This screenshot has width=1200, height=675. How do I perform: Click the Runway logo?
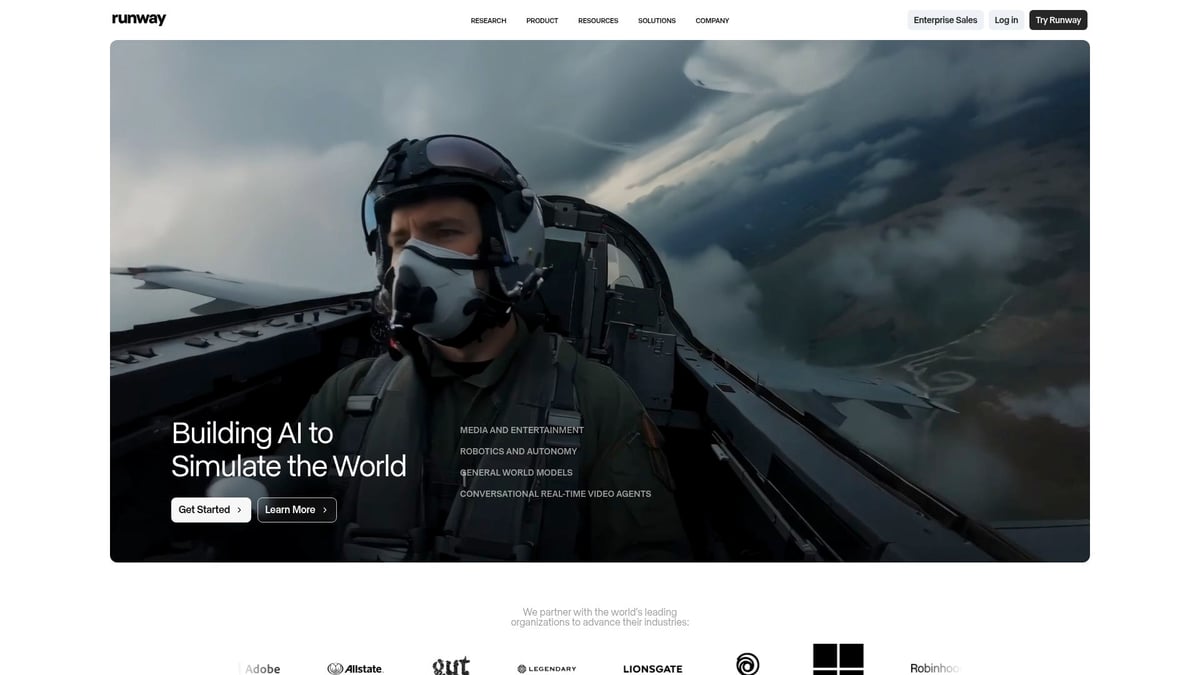click(137, 18)
